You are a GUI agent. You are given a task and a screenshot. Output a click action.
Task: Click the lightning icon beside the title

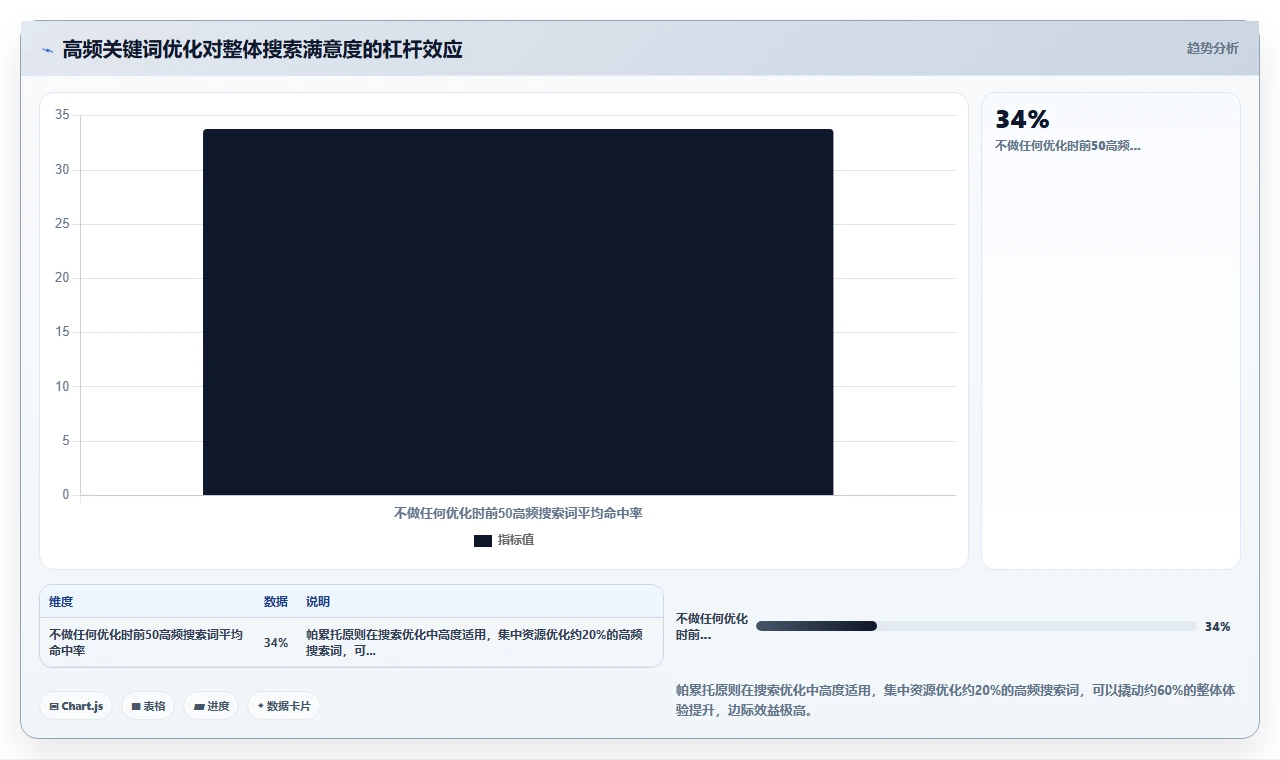[48, 50]
